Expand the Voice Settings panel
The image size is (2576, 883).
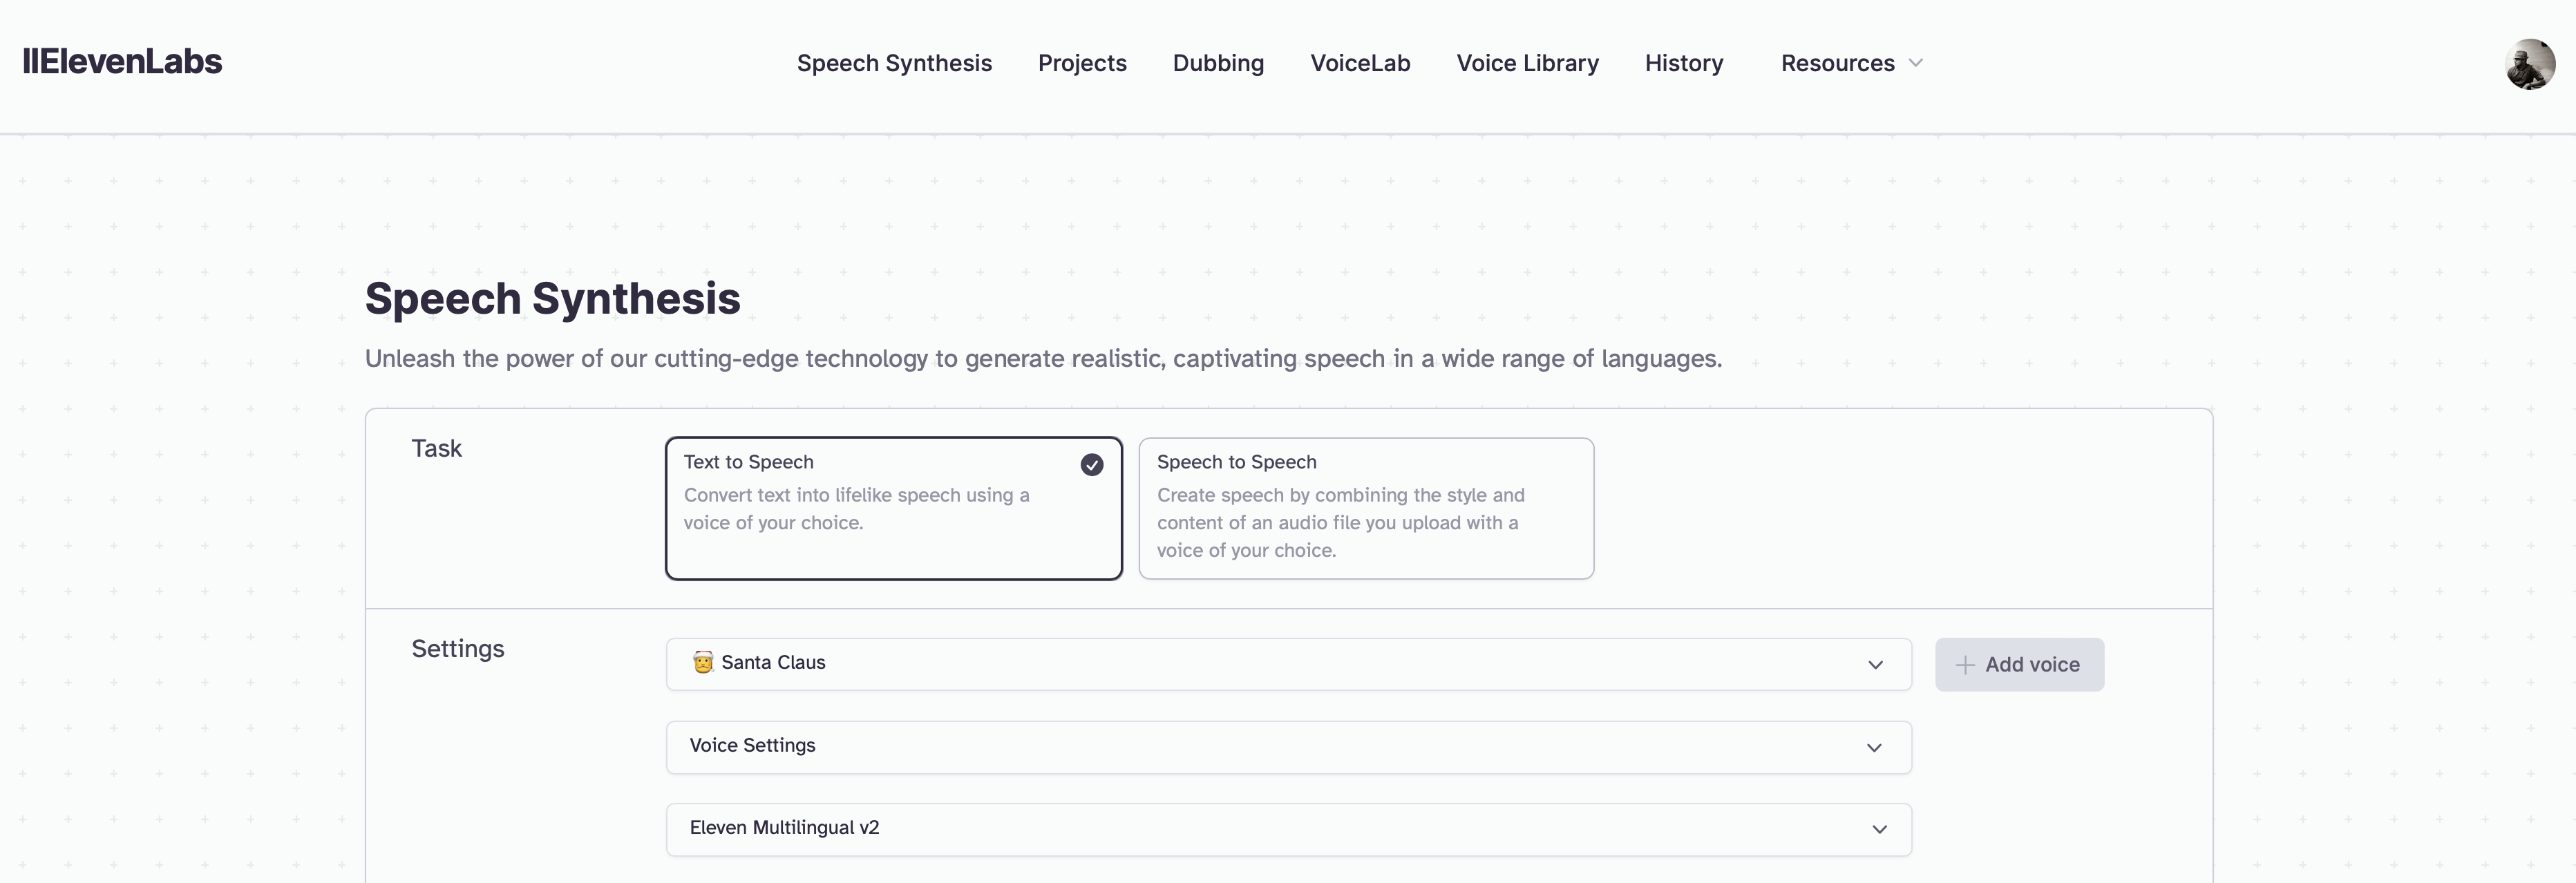1288,747
